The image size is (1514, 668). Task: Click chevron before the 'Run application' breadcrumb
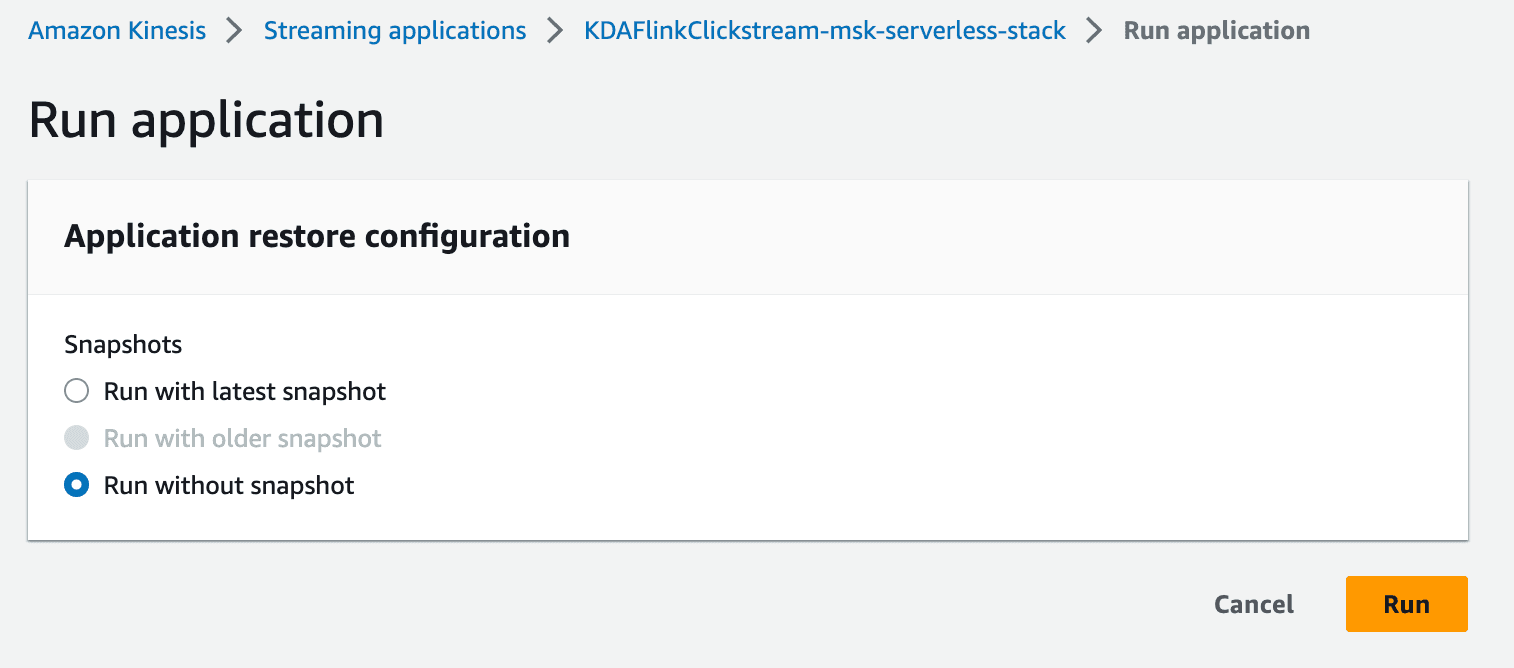[1095, 30]
